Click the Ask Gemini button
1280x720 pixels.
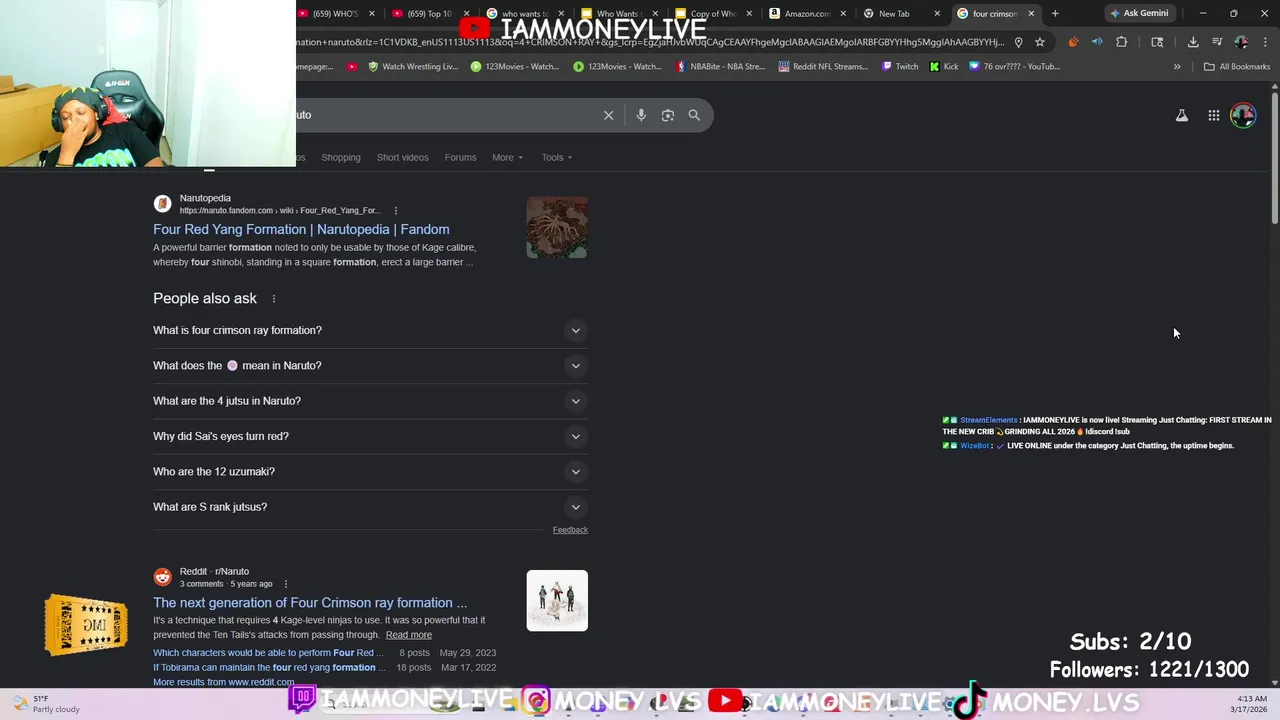click(1138, 14)
